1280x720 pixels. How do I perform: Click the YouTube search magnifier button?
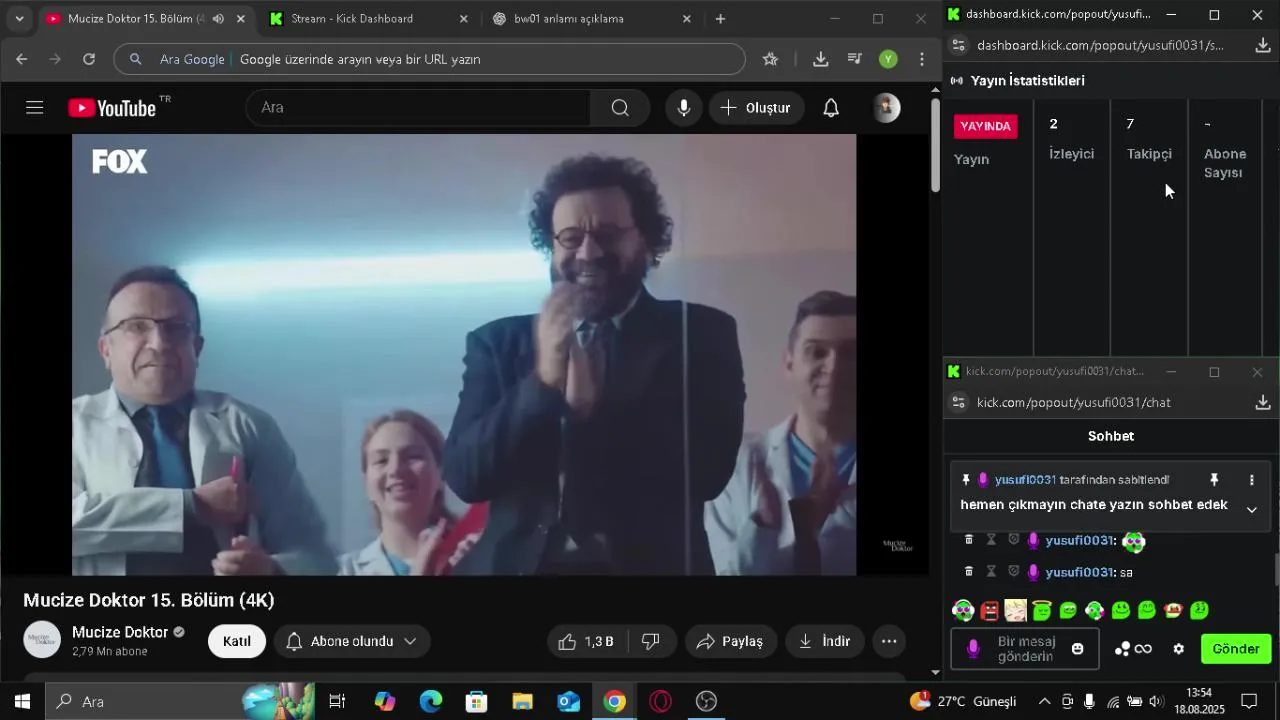[620, 108]
